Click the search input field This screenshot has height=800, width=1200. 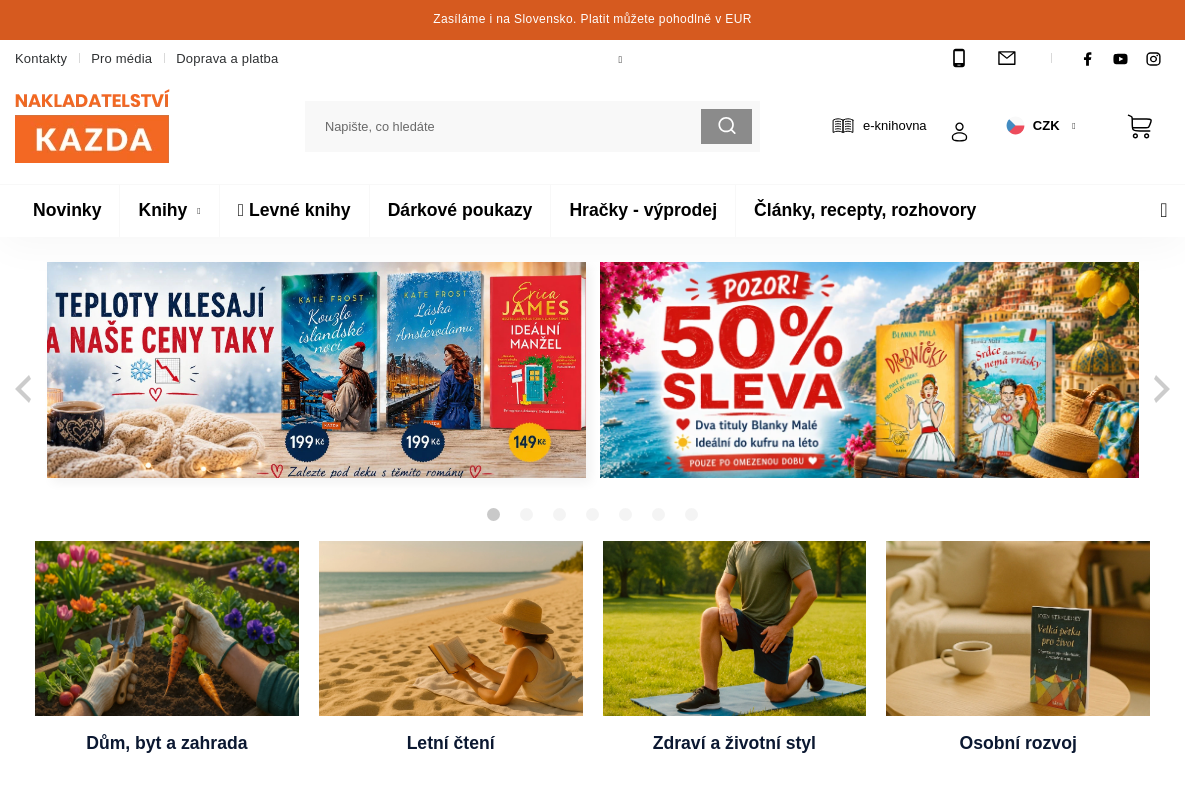(x=503, y=126)
